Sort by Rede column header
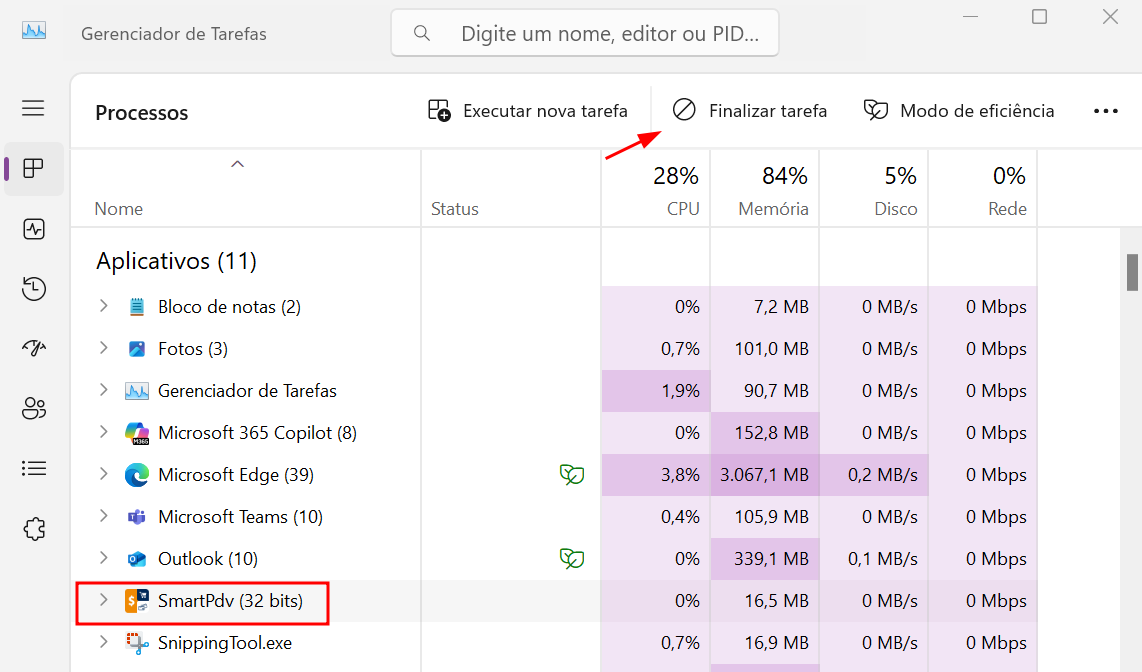 click(x=982, y=191)
